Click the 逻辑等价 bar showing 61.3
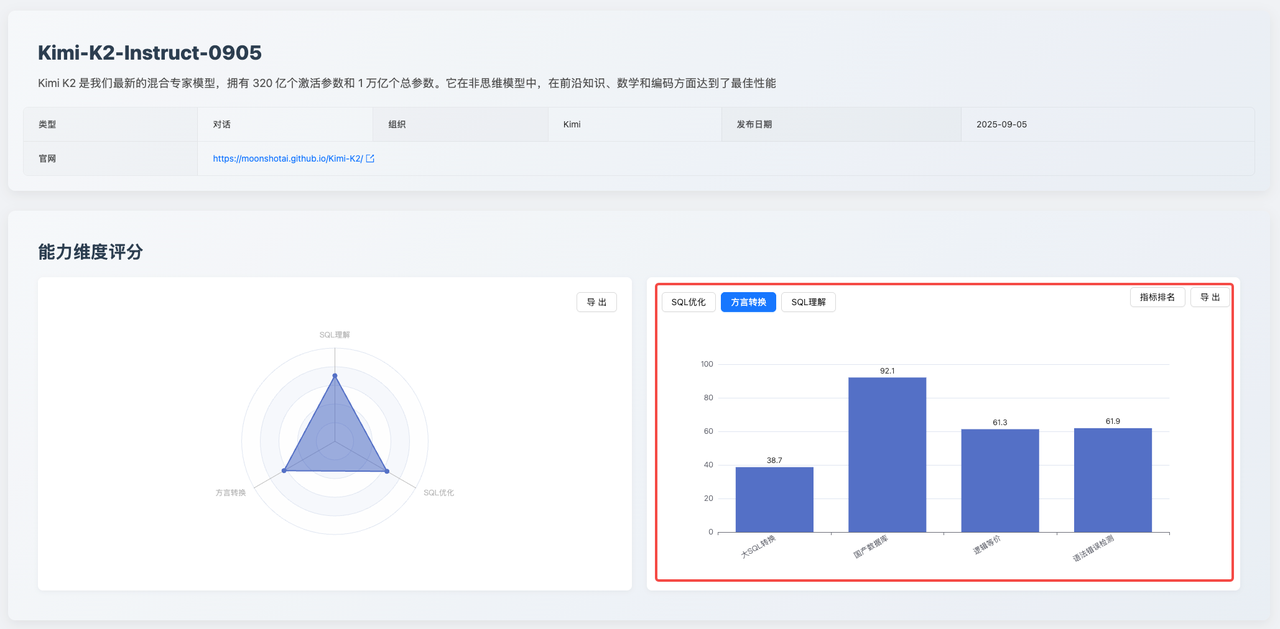This screenshot has height=629, width=1280. click(1000, 480)
